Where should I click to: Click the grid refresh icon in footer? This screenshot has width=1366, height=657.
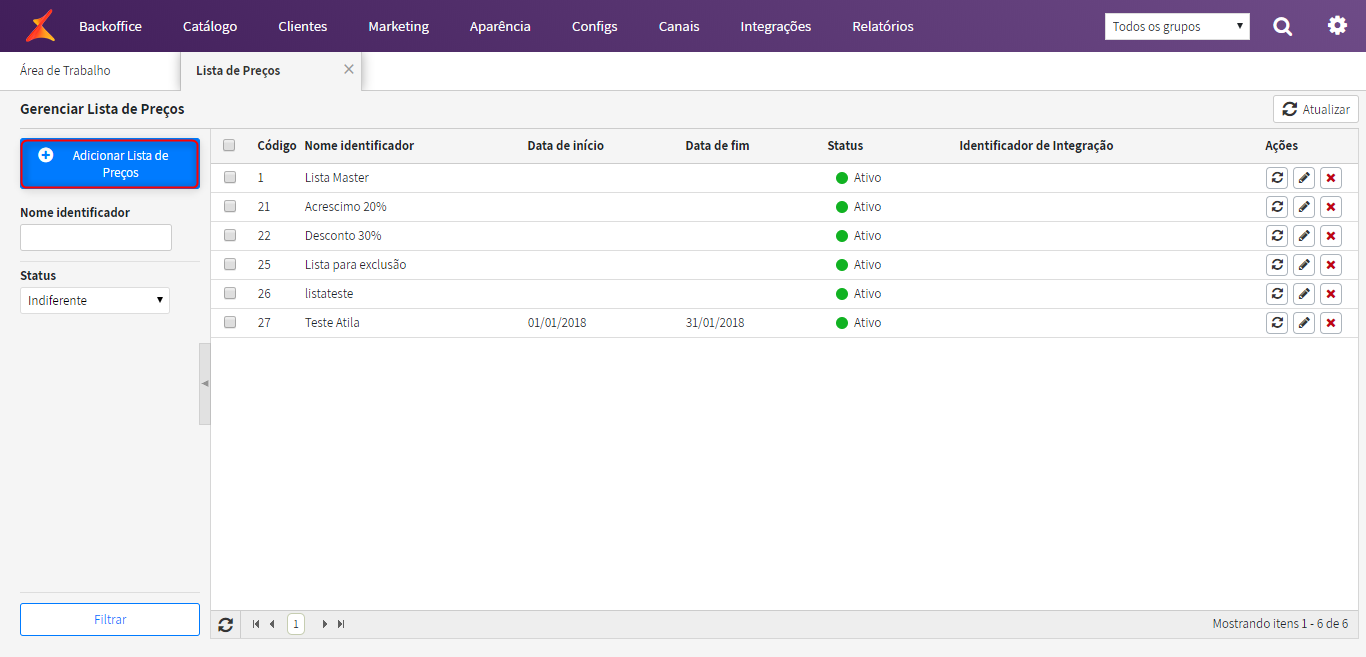coord(225,624)
